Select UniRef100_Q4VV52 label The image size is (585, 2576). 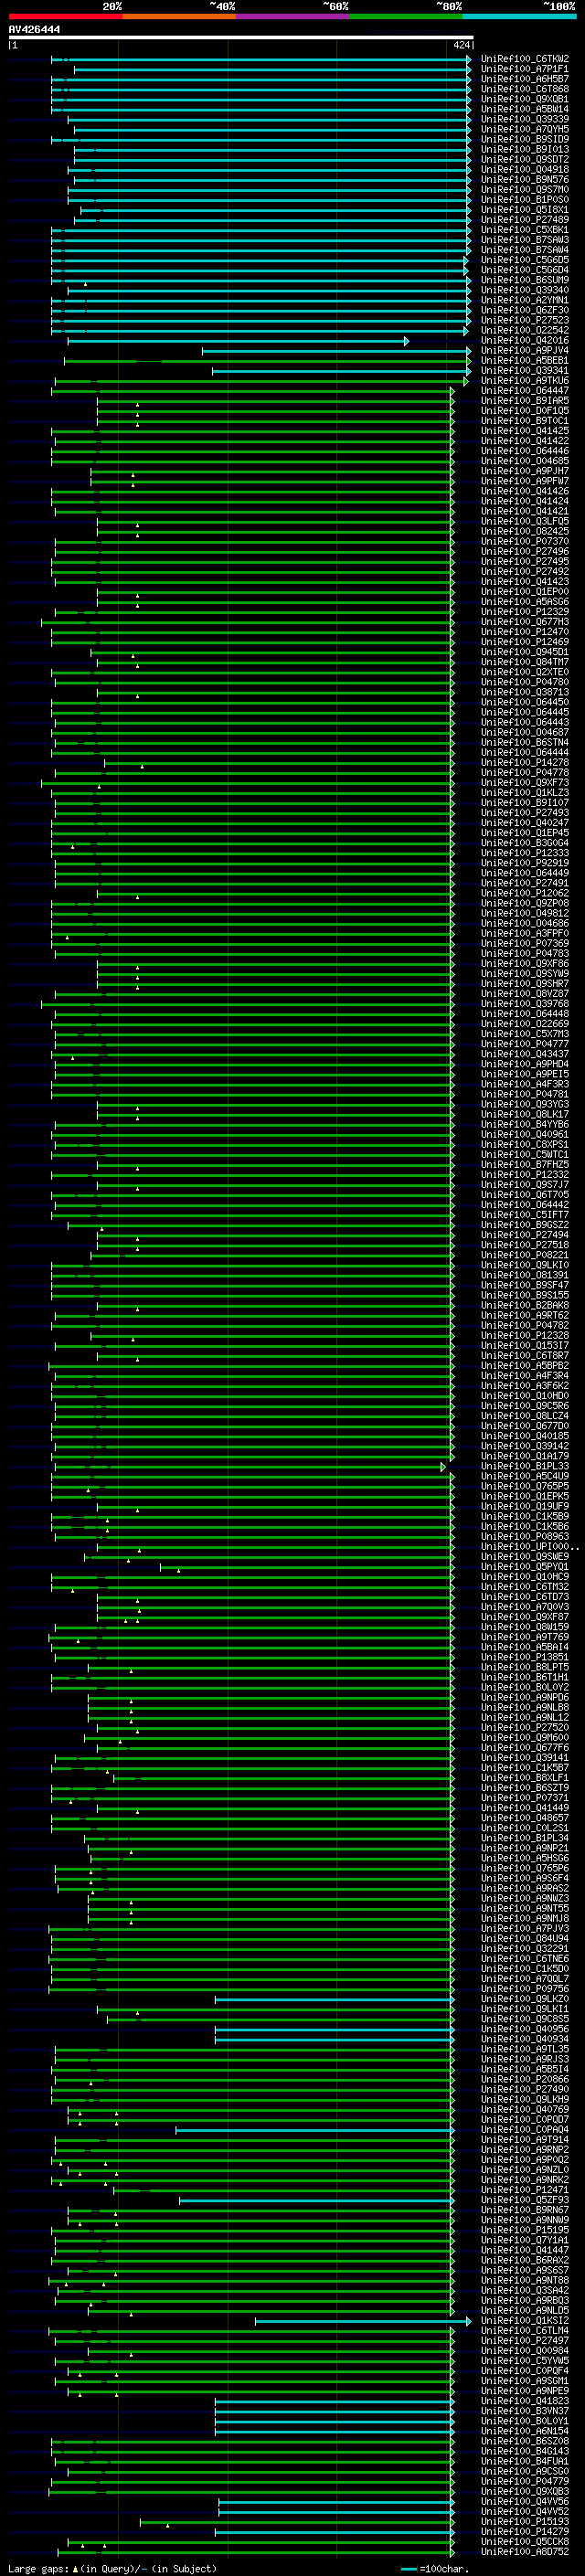click(525, 2510)
